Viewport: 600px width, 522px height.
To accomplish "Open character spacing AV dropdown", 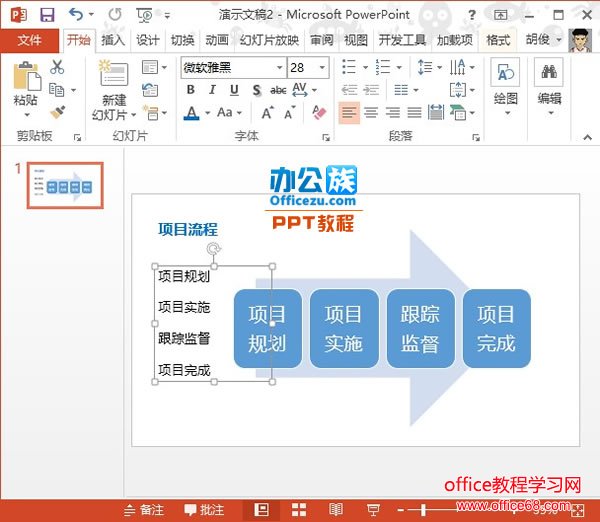I will pos(304,90).
